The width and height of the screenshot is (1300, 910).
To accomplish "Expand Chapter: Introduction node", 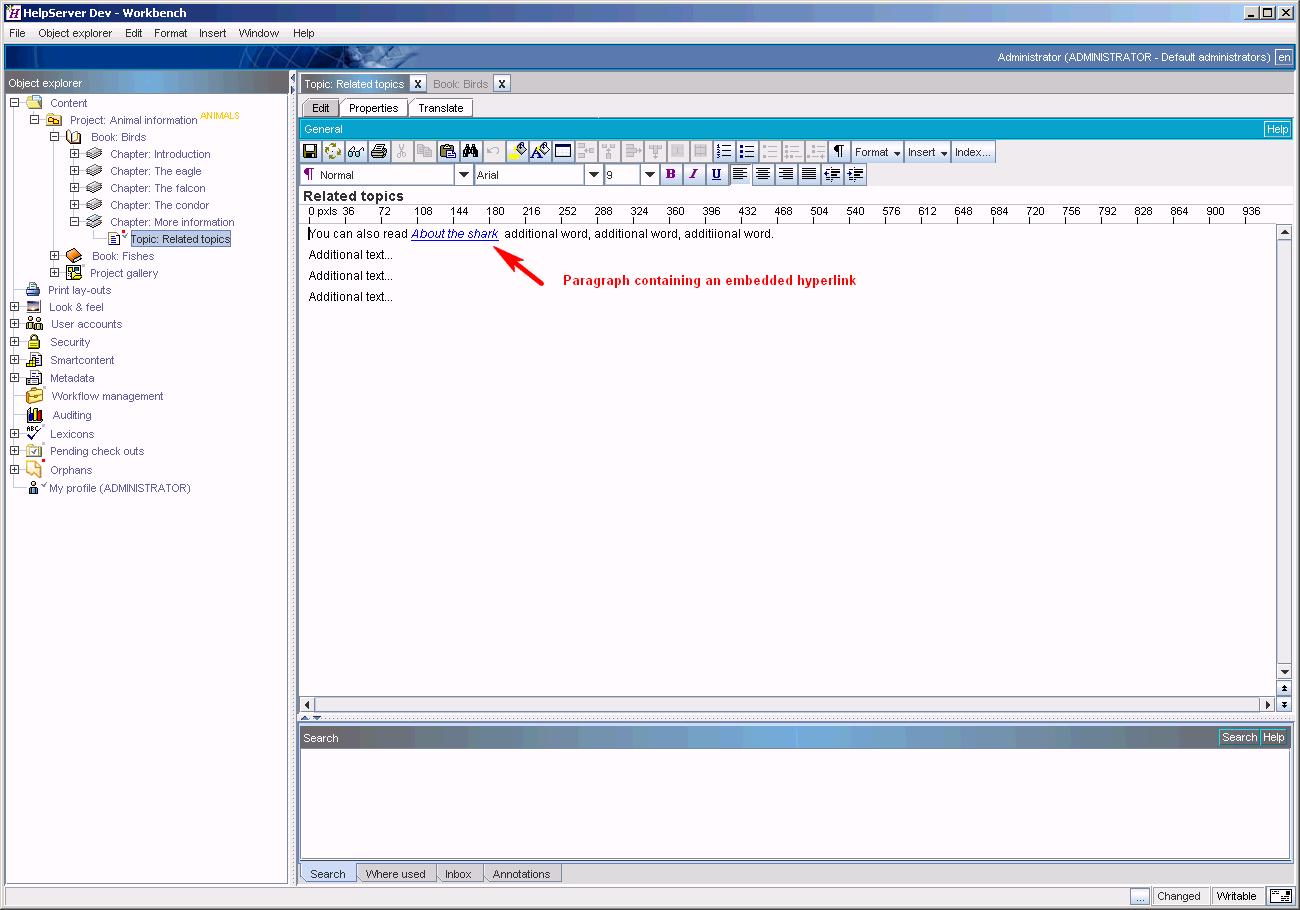I will pos(75,154).
